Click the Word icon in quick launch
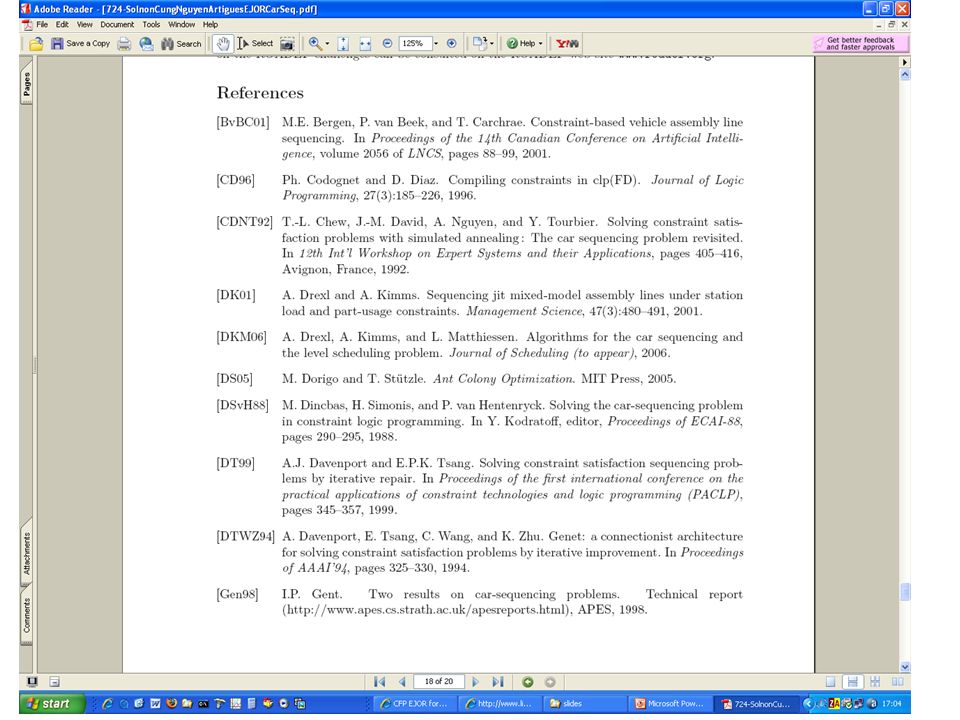Image resolution: width=960 pixels, height=720 pixels. tap(156, 703)
